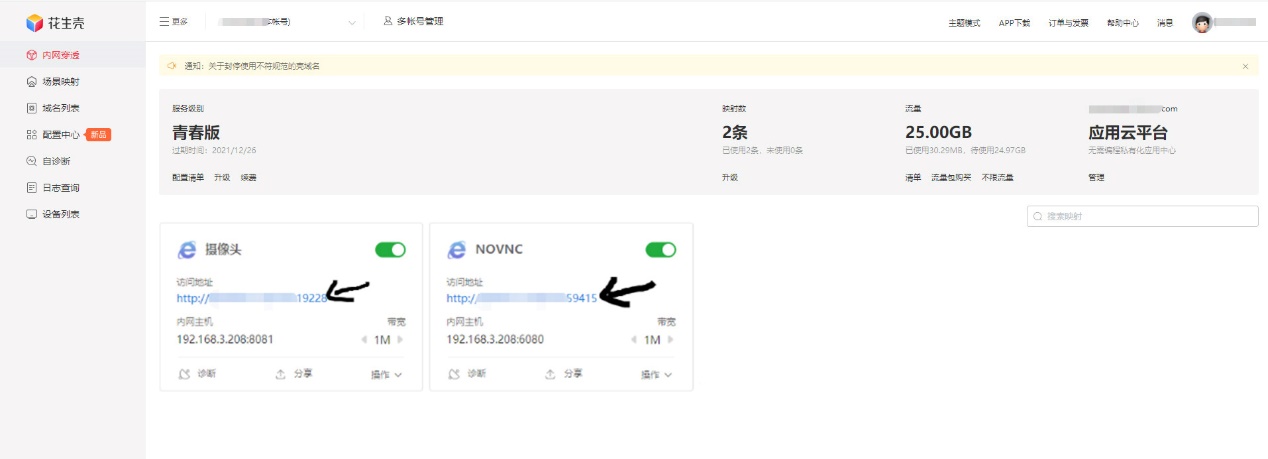The height and width of the screenshot is (459, 1268).
Task: Open 配置清单 under 青春版
Action: [188, 177]
